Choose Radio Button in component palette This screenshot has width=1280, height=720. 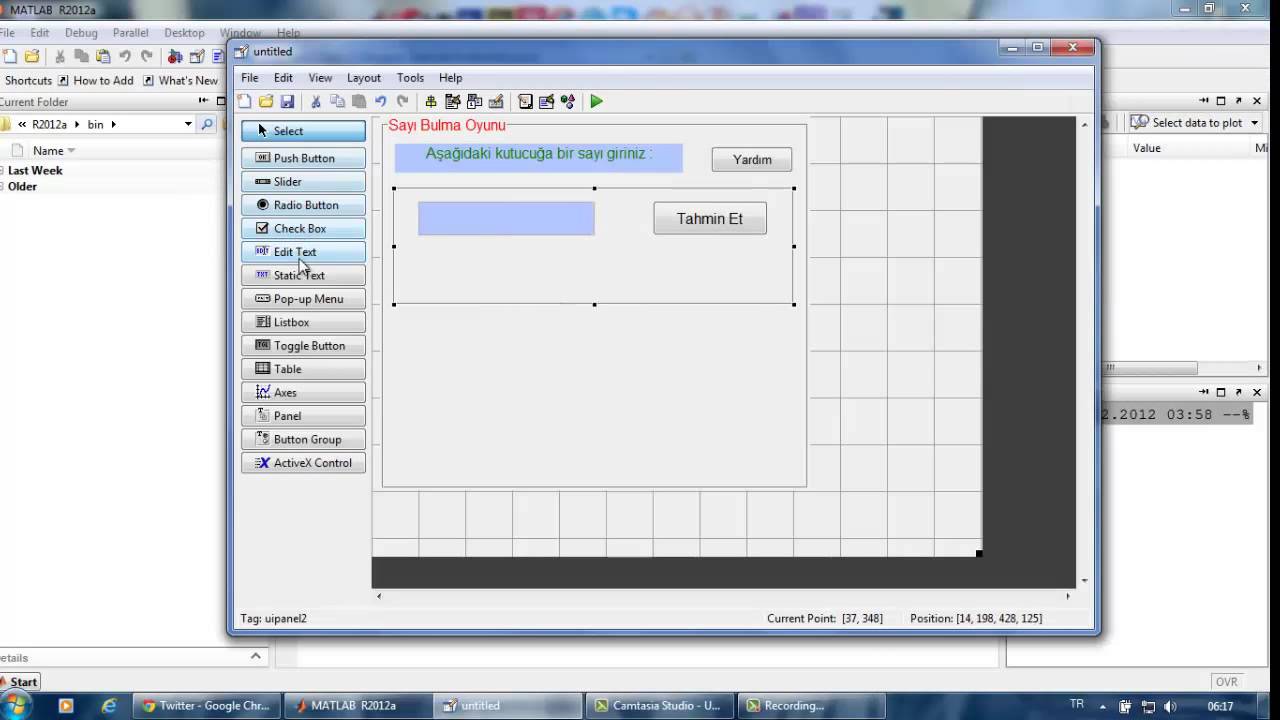[x=303, y=205]
